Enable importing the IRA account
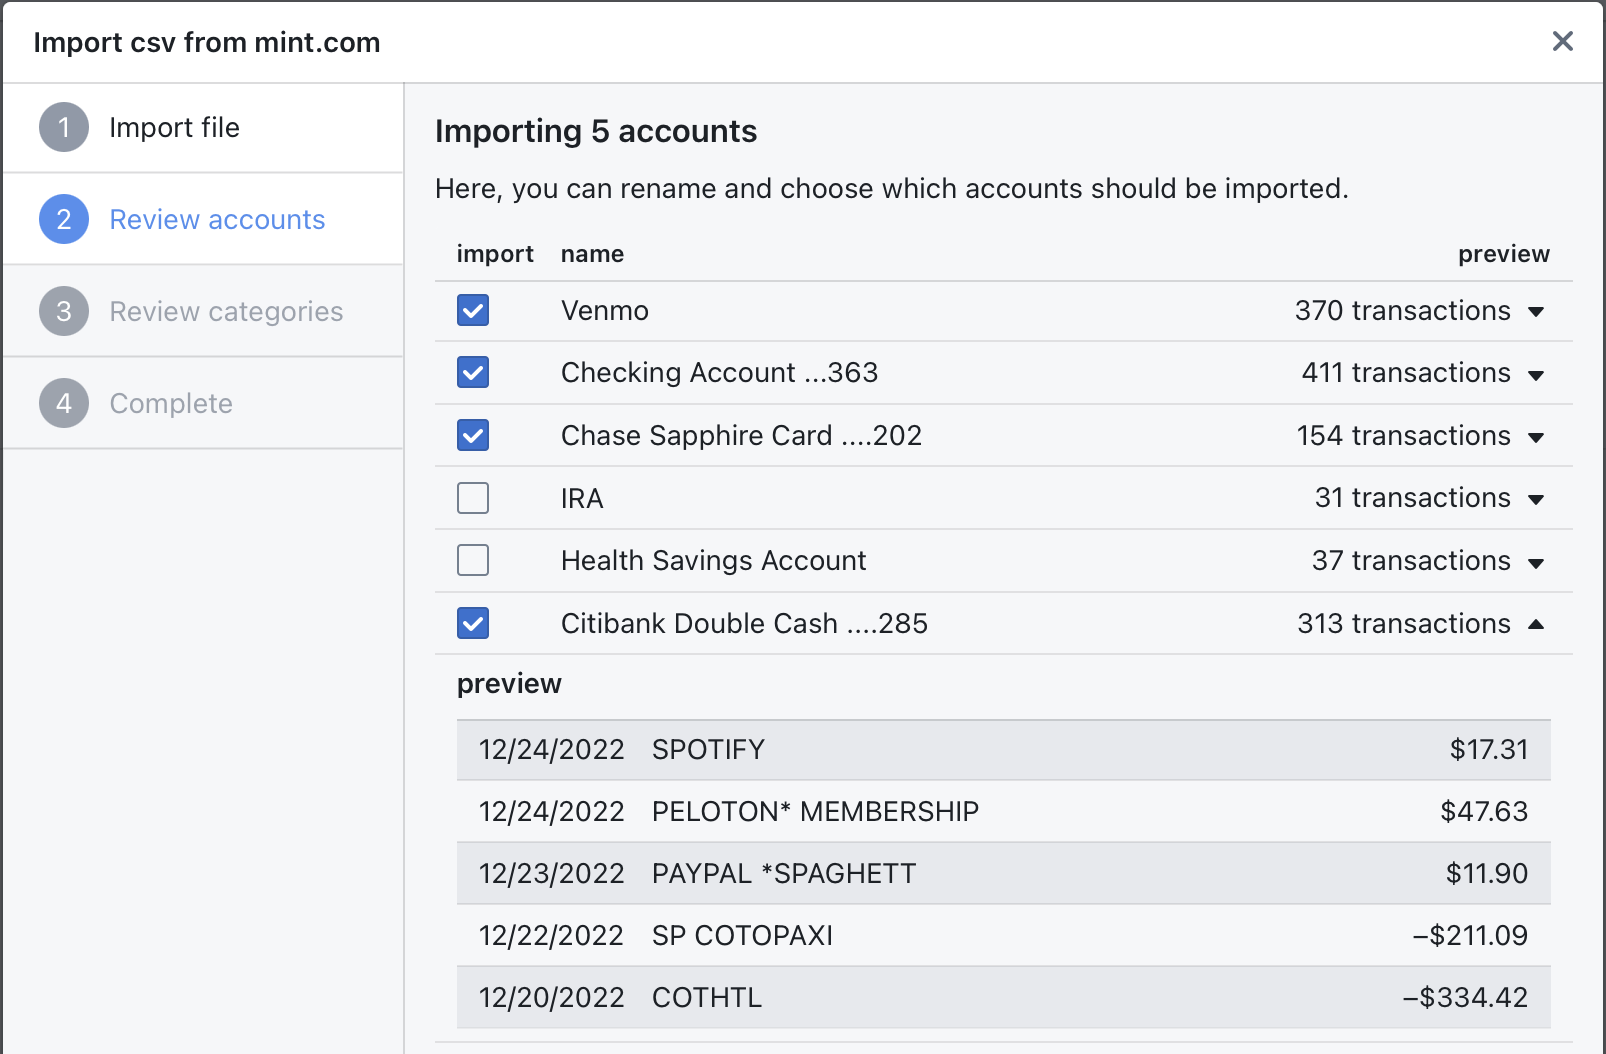 472,497
